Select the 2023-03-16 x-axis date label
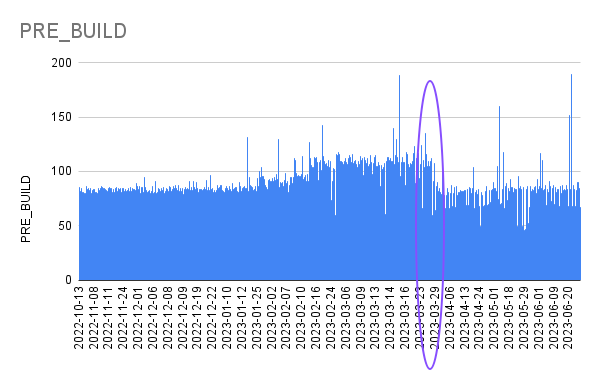This screenshot has height=382, width=600. (405, 318)
